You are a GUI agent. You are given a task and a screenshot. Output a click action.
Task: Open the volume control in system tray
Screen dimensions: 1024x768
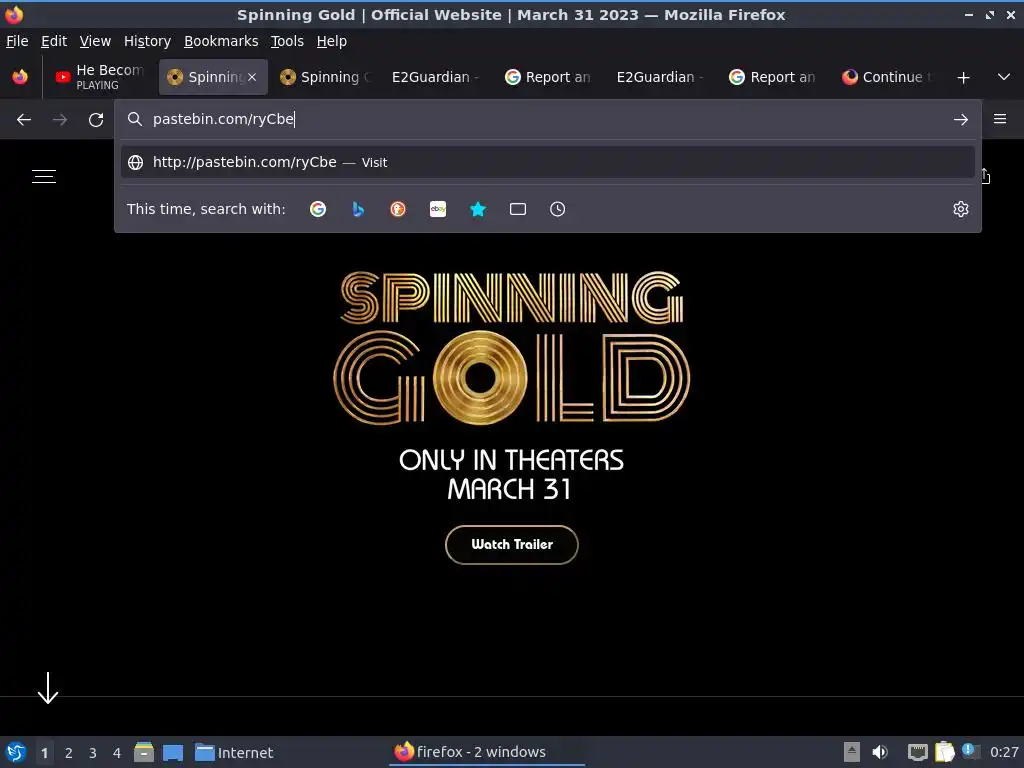click(x=880, y=752)
